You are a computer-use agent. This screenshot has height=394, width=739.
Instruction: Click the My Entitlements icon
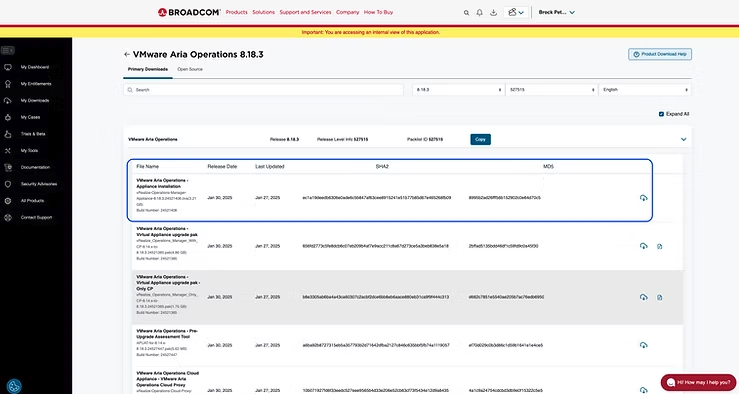8,84
